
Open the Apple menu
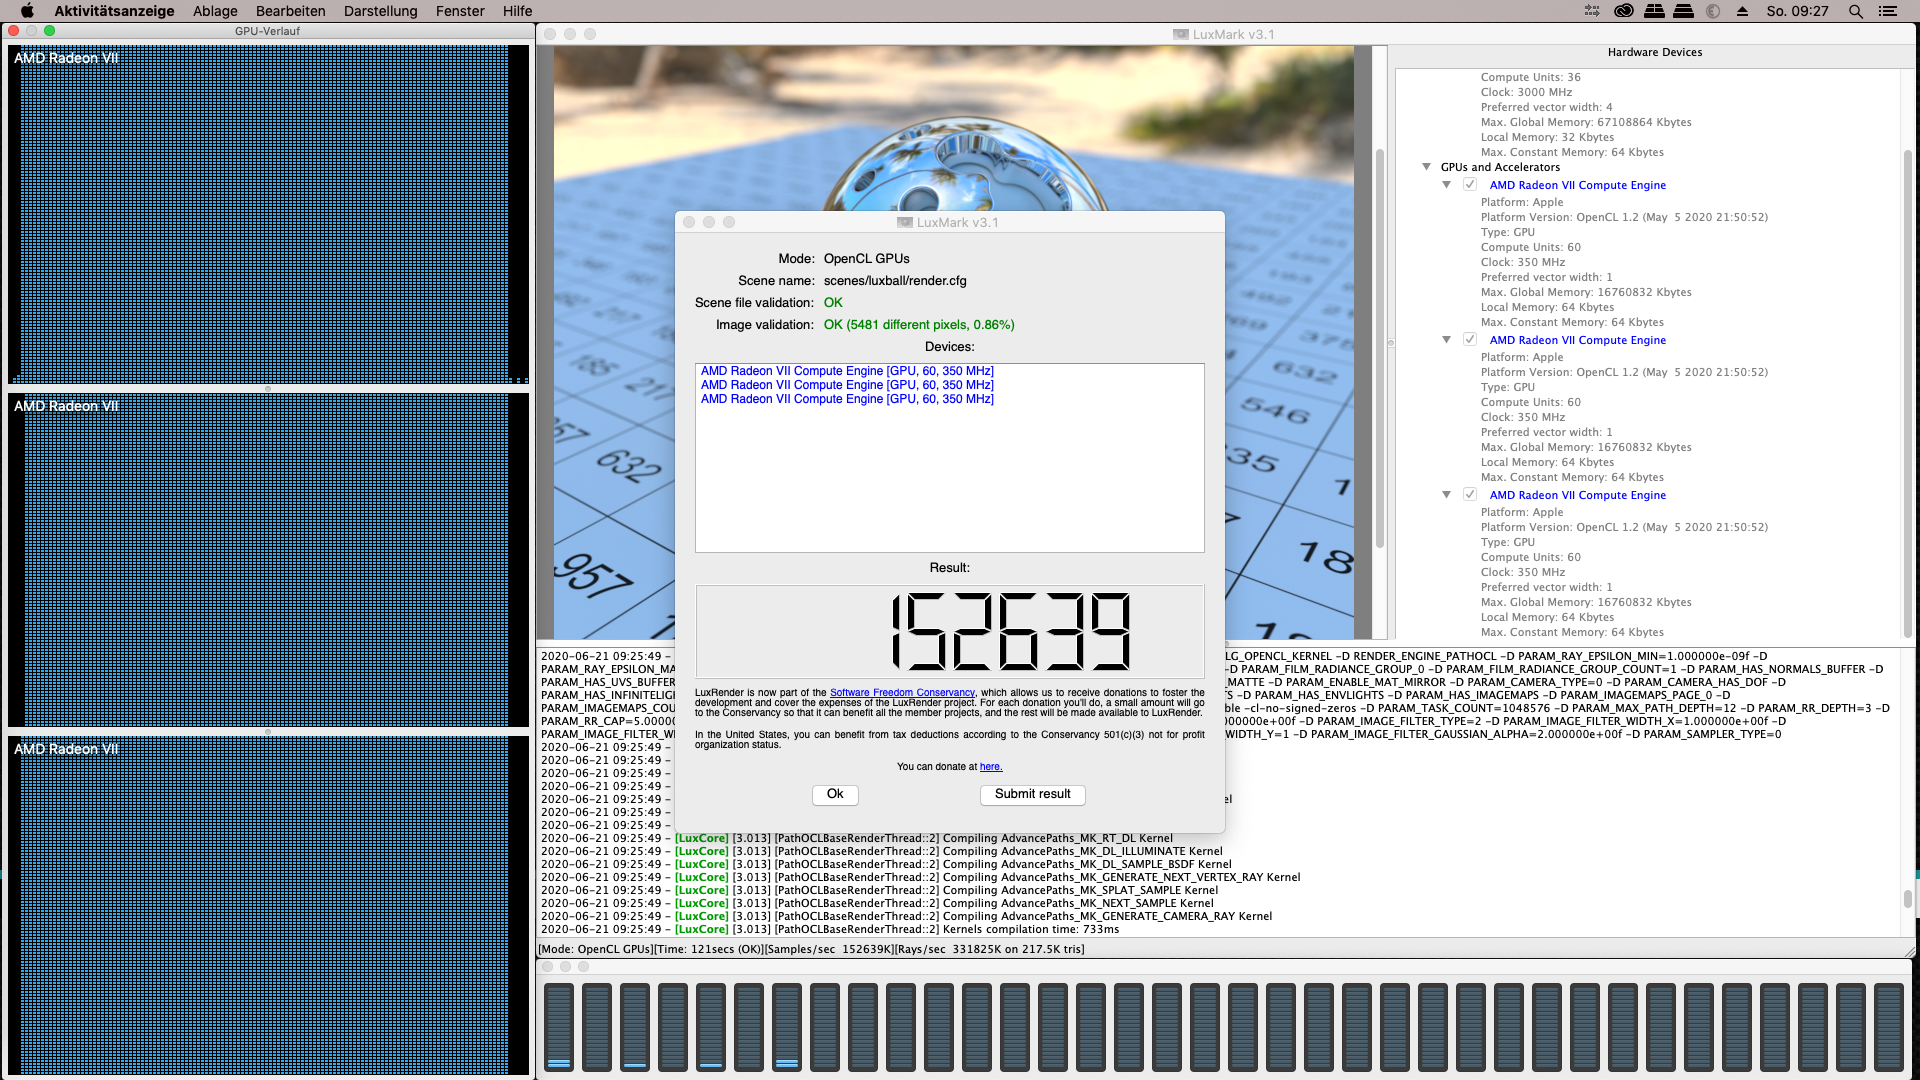27,11
